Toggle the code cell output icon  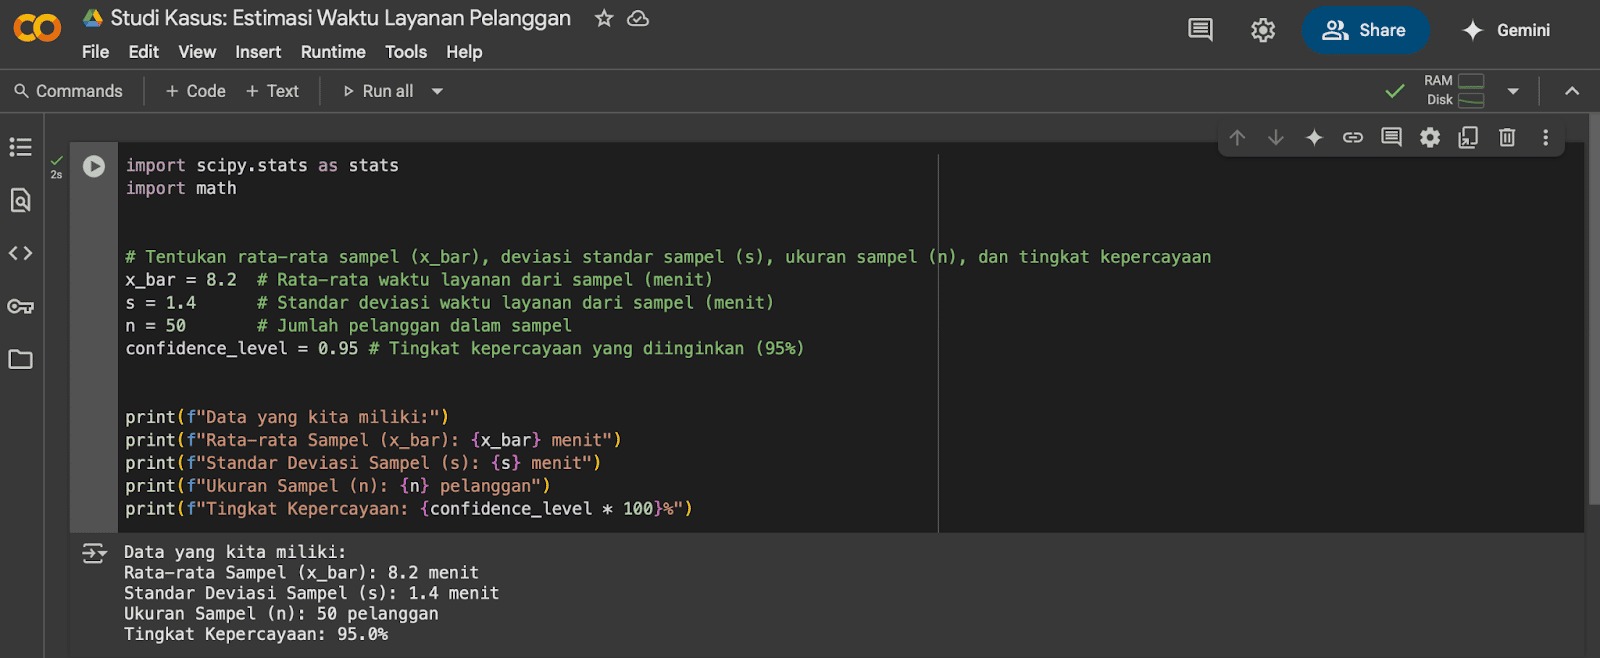(94, 553)
